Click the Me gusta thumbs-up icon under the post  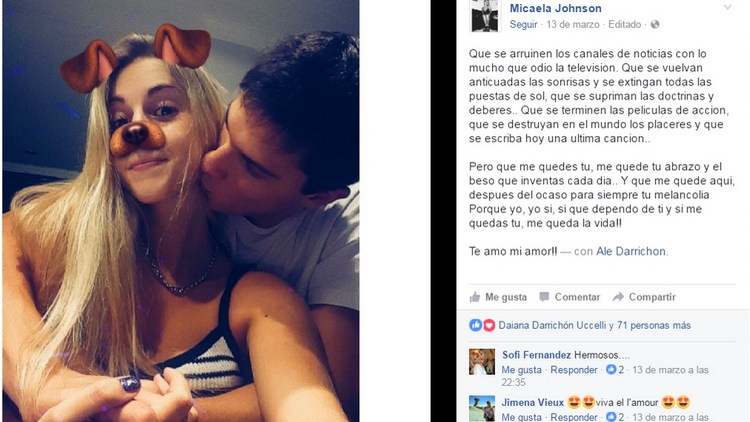tap(475, 297)
